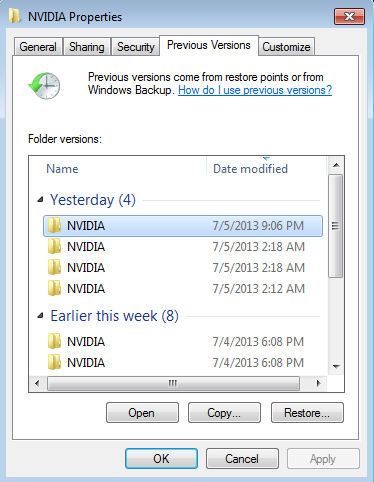Screen dimensions: 374x482
Task: Open 'How do I use previous versions?' link
Action: 255,90
